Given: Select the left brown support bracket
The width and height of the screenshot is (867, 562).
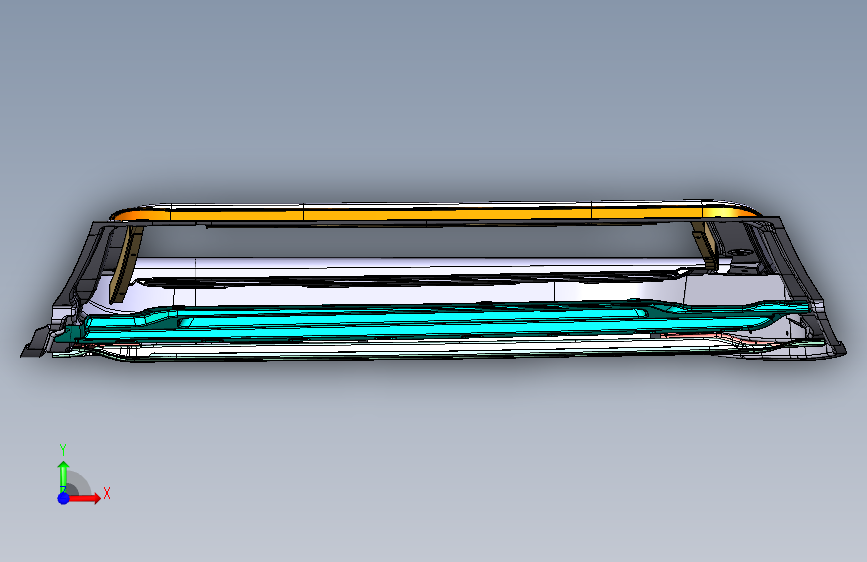Looking at the screenshot, I should coord(126,264).
